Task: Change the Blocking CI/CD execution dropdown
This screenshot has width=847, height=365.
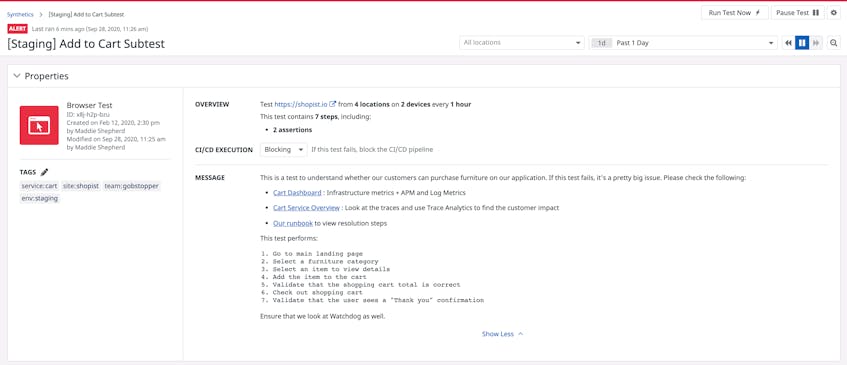Action: pyautogui.click(x=284, y=150)
